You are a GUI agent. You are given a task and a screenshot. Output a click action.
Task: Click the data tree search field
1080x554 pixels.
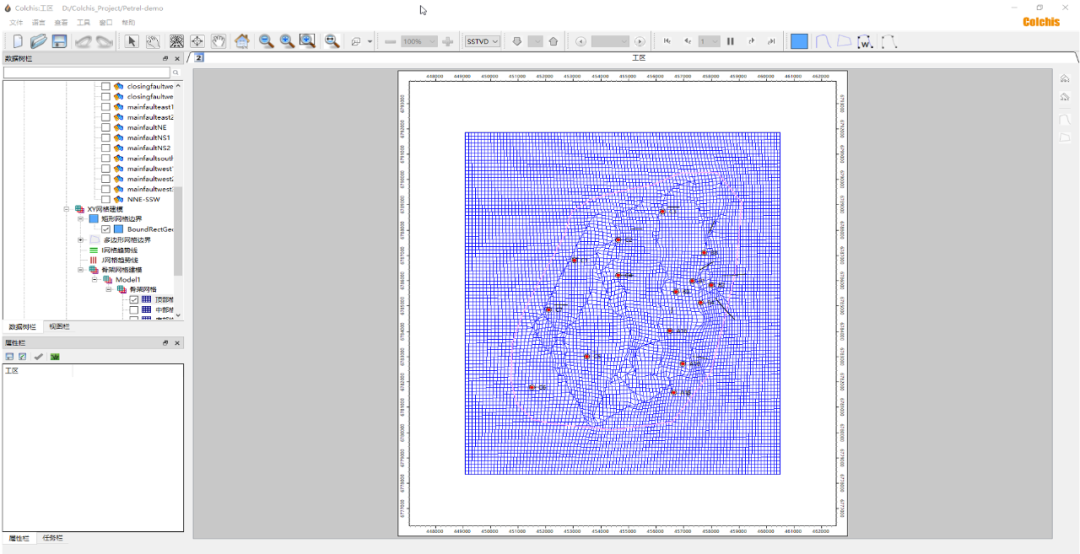tap(86, 73)
